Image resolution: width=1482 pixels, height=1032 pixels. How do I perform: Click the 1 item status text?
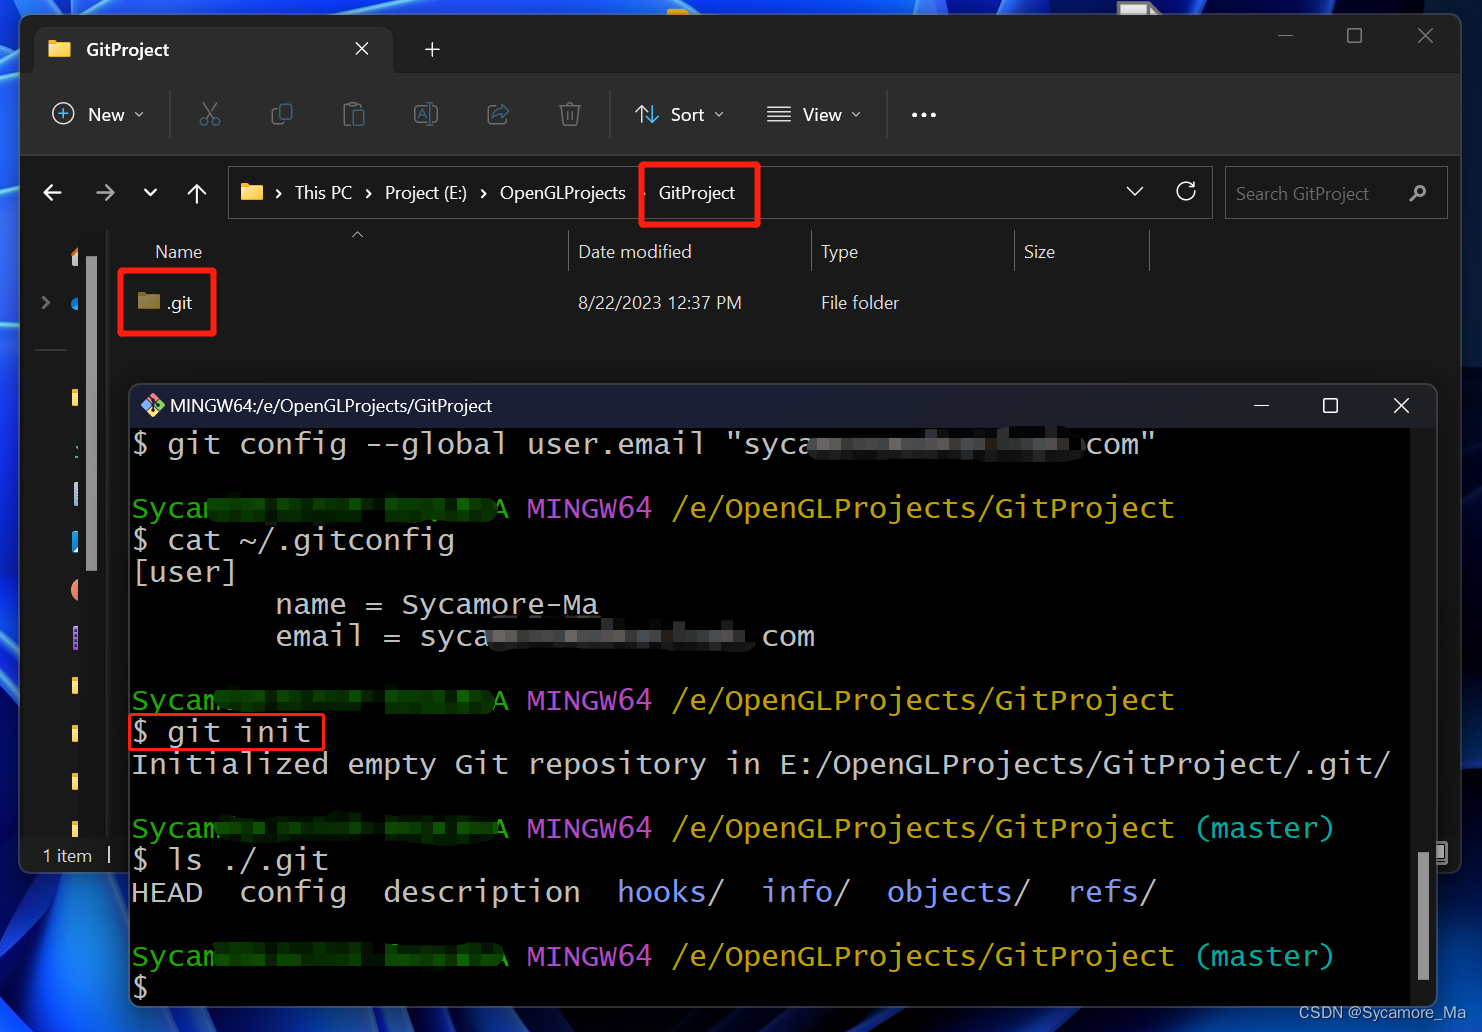(x=67, y=856)
